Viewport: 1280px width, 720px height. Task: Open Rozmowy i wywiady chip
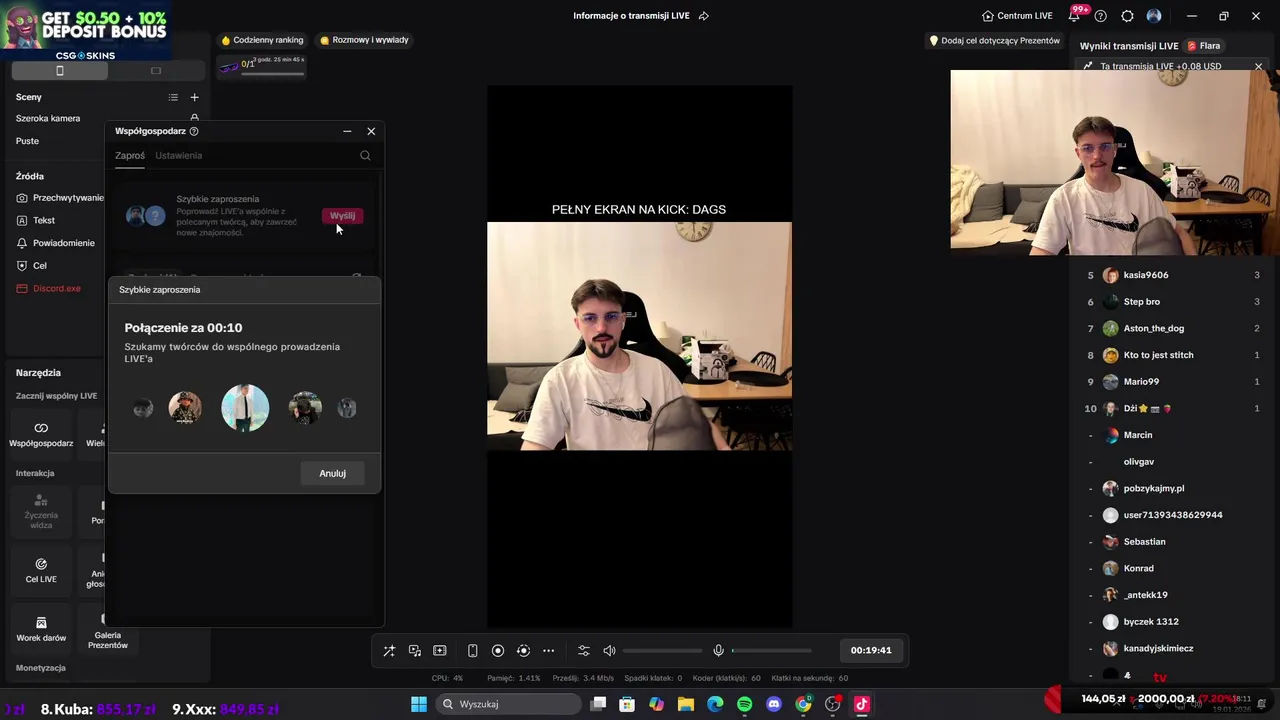point(364,40)
